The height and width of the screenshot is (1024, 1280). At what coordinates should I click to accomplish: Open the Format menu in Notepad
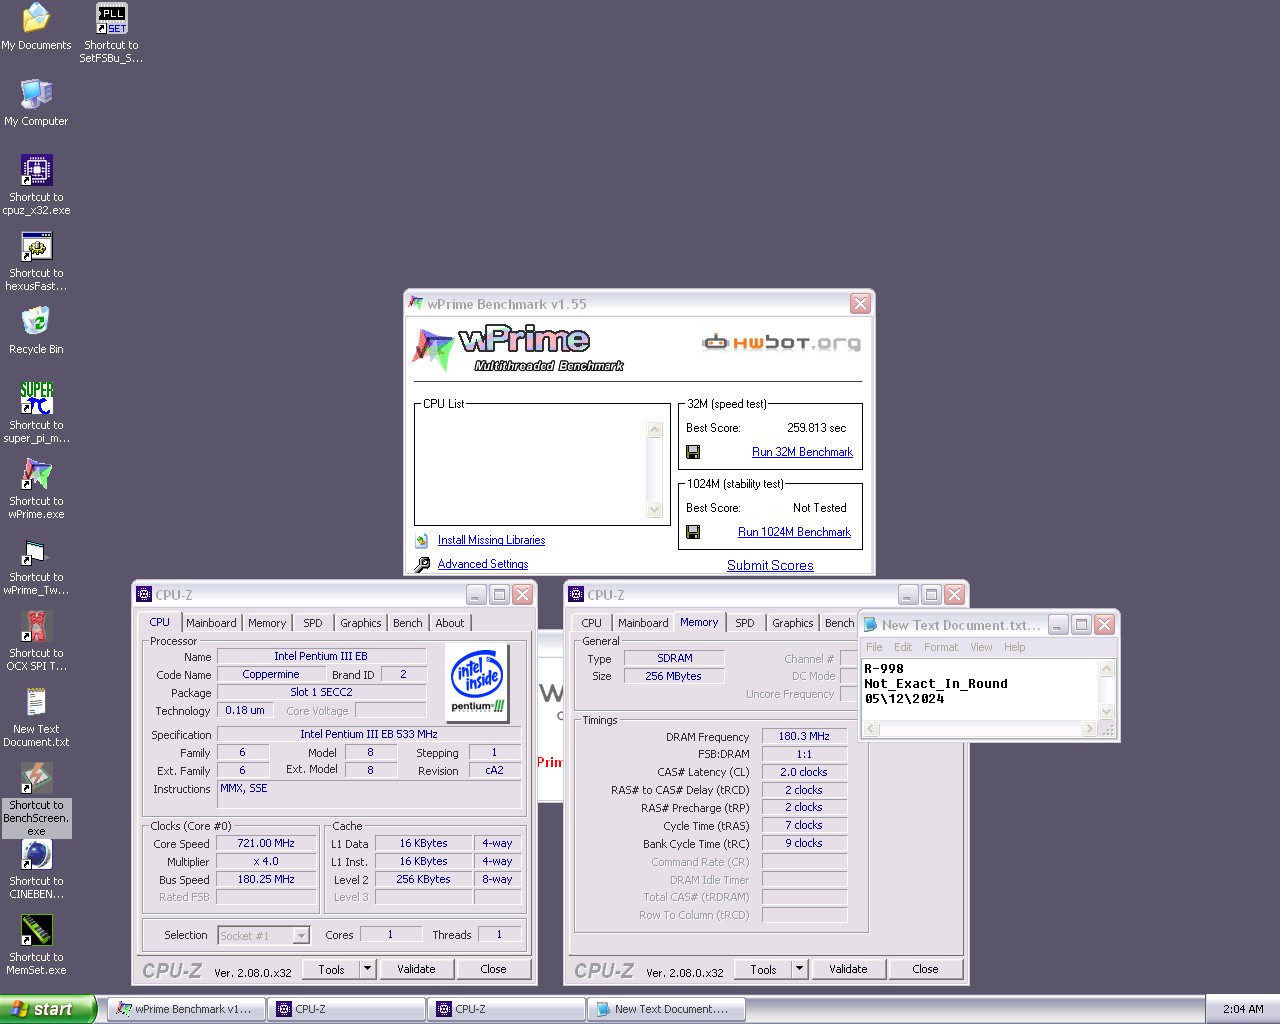coord(941,647)
